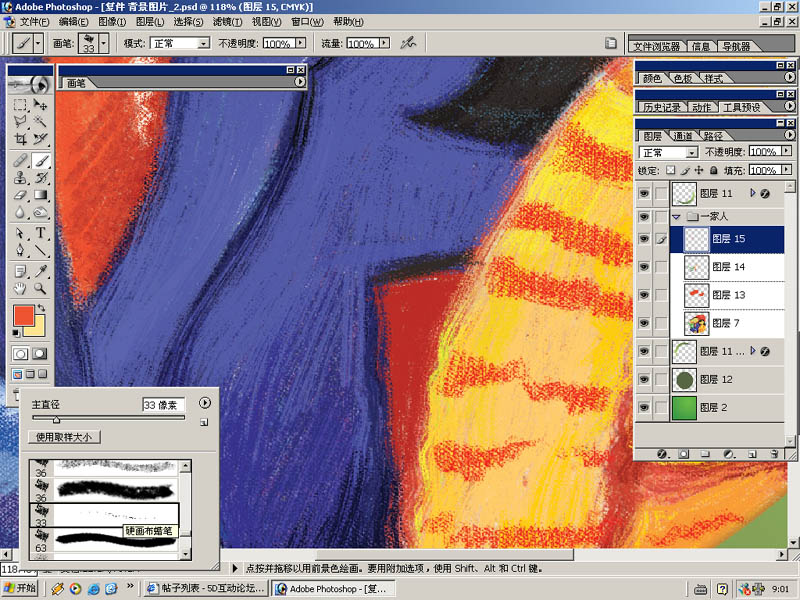The width and height of the screenshot is (800, 600).
Task: Select the Move tool
Action: [x=40, y=105]
